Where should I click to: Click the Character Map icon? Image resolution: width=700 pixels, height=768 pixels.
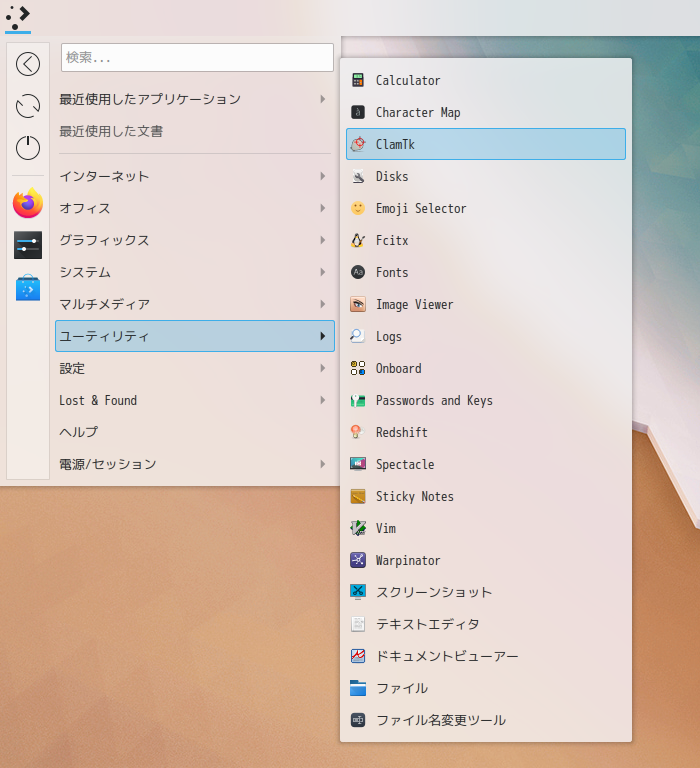pos(358,112)
